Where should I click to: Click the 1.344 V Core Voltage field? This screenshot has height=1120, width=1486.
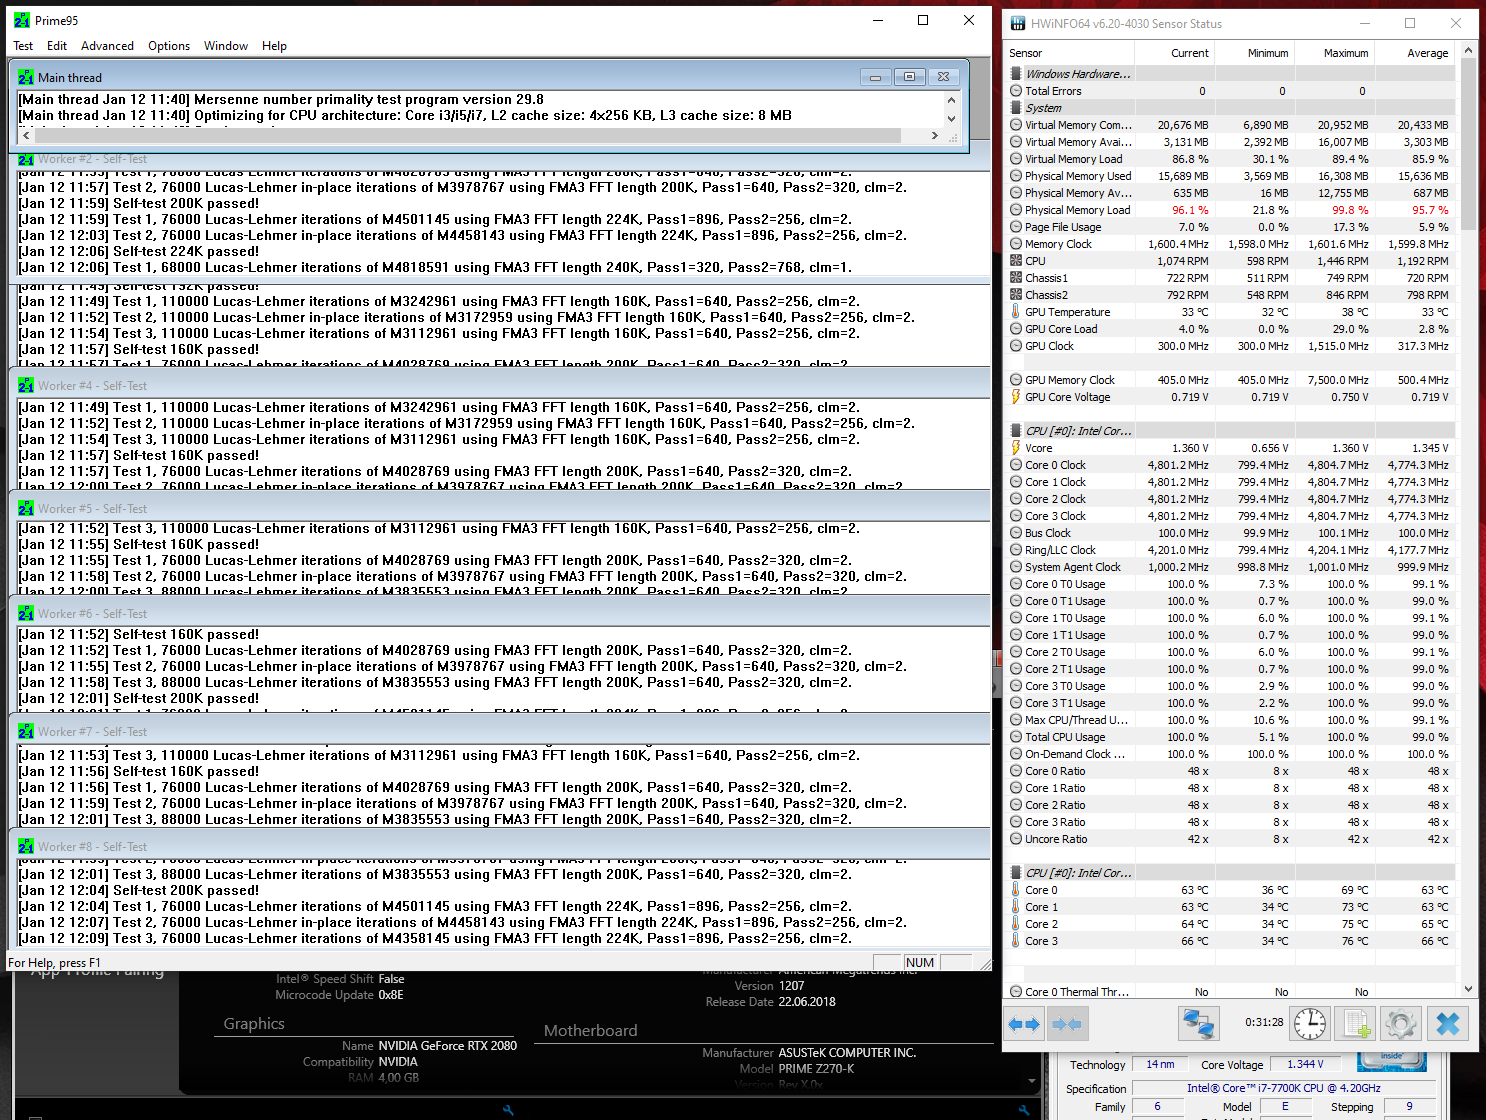tap(1305, 1064)
